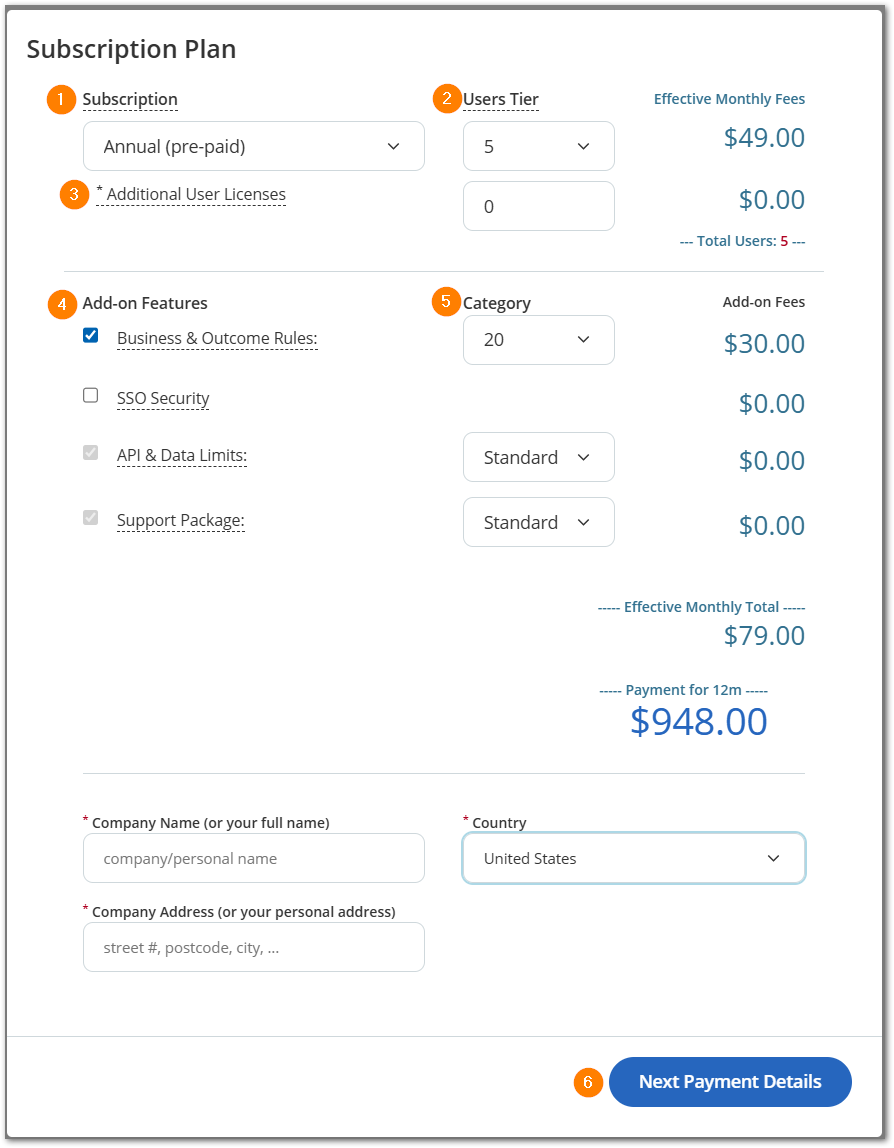Enable the SSO Security checkbox

(91, 395)
